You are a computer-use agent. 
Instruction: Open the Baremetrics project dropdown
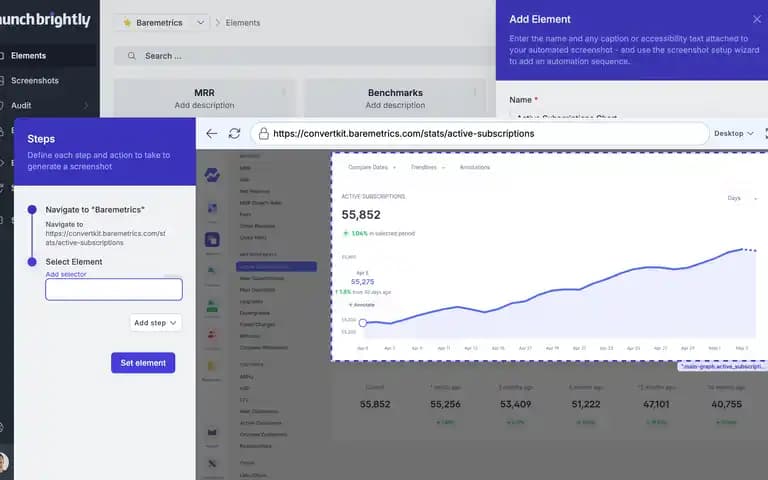pyautogui.click(x=163, y=23)
